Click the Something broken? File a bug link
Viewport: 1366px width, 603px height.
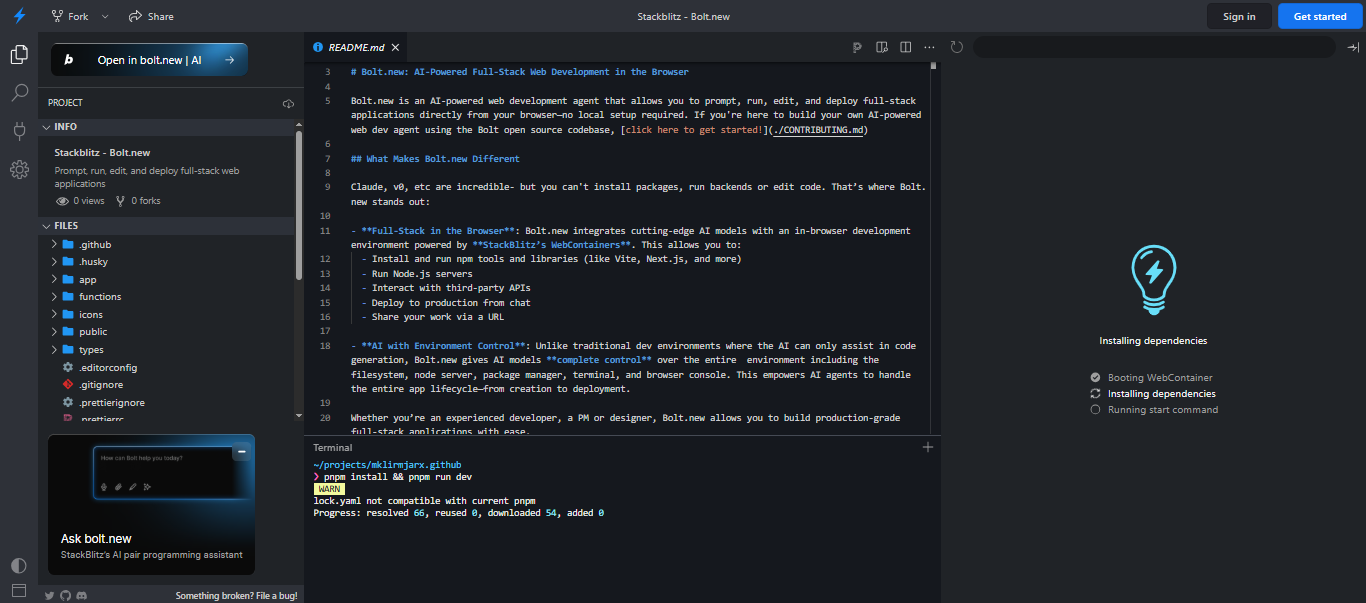pyautogui.click(x=236, y=595)
